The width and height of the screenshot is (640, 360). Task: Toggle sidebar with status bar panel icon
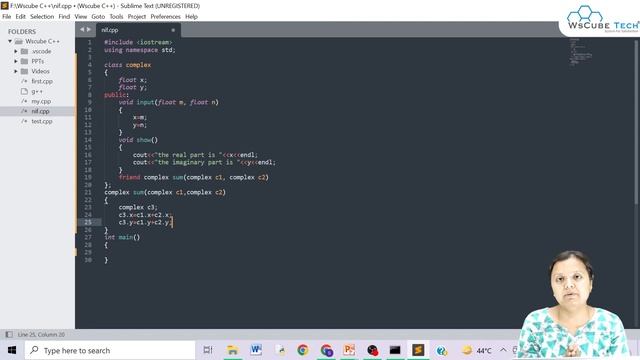point(9,335)
